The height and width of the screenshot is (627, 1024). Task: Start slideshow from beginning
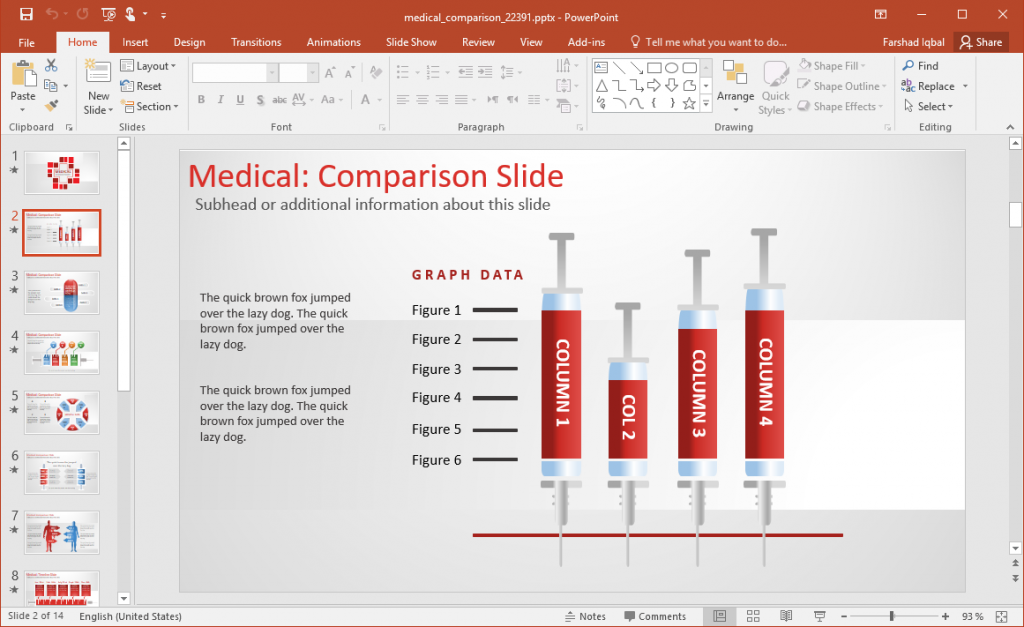[x=107, y=16]
